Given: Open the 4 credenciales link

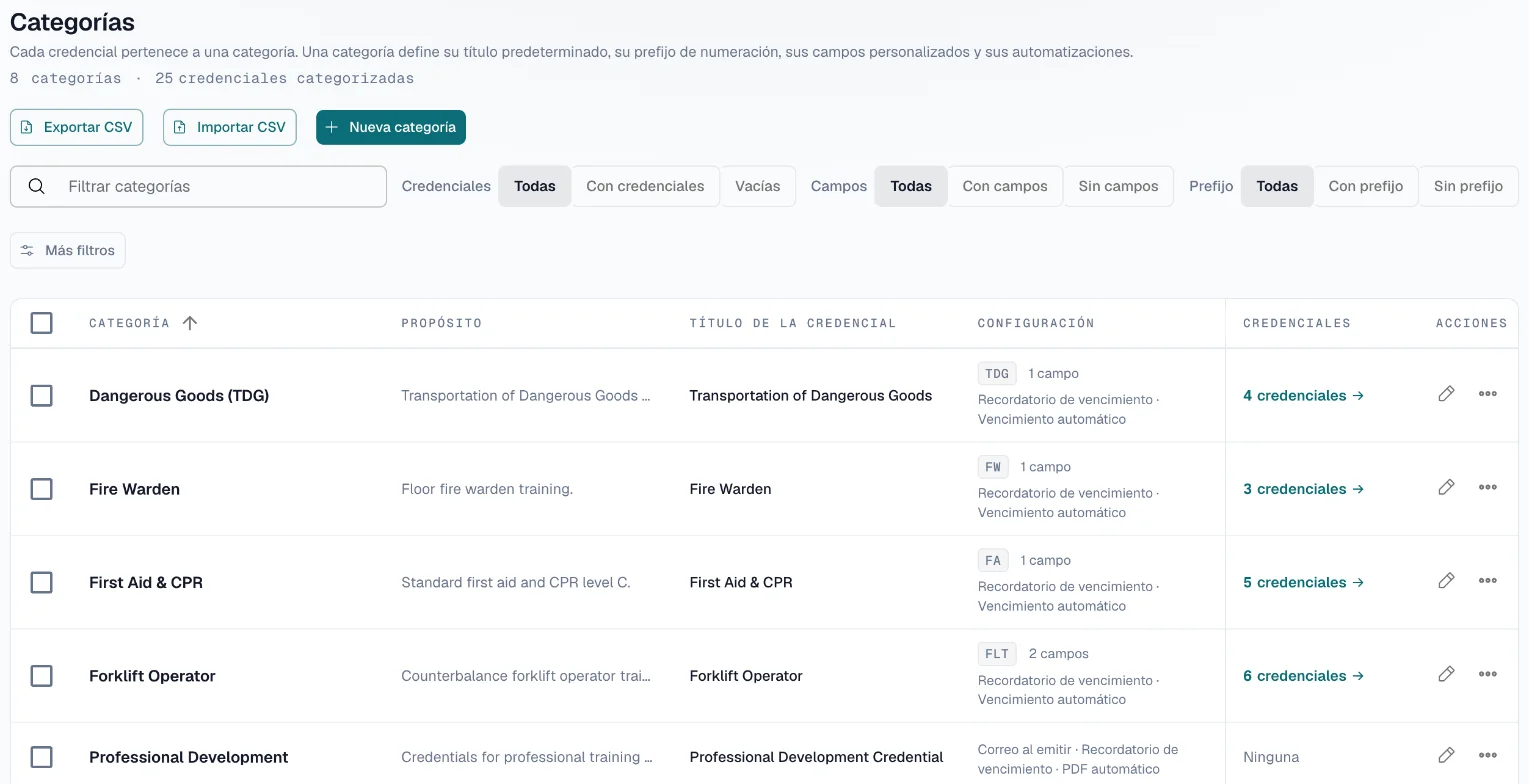Looking at the screenshot, I should [1303, 396].
